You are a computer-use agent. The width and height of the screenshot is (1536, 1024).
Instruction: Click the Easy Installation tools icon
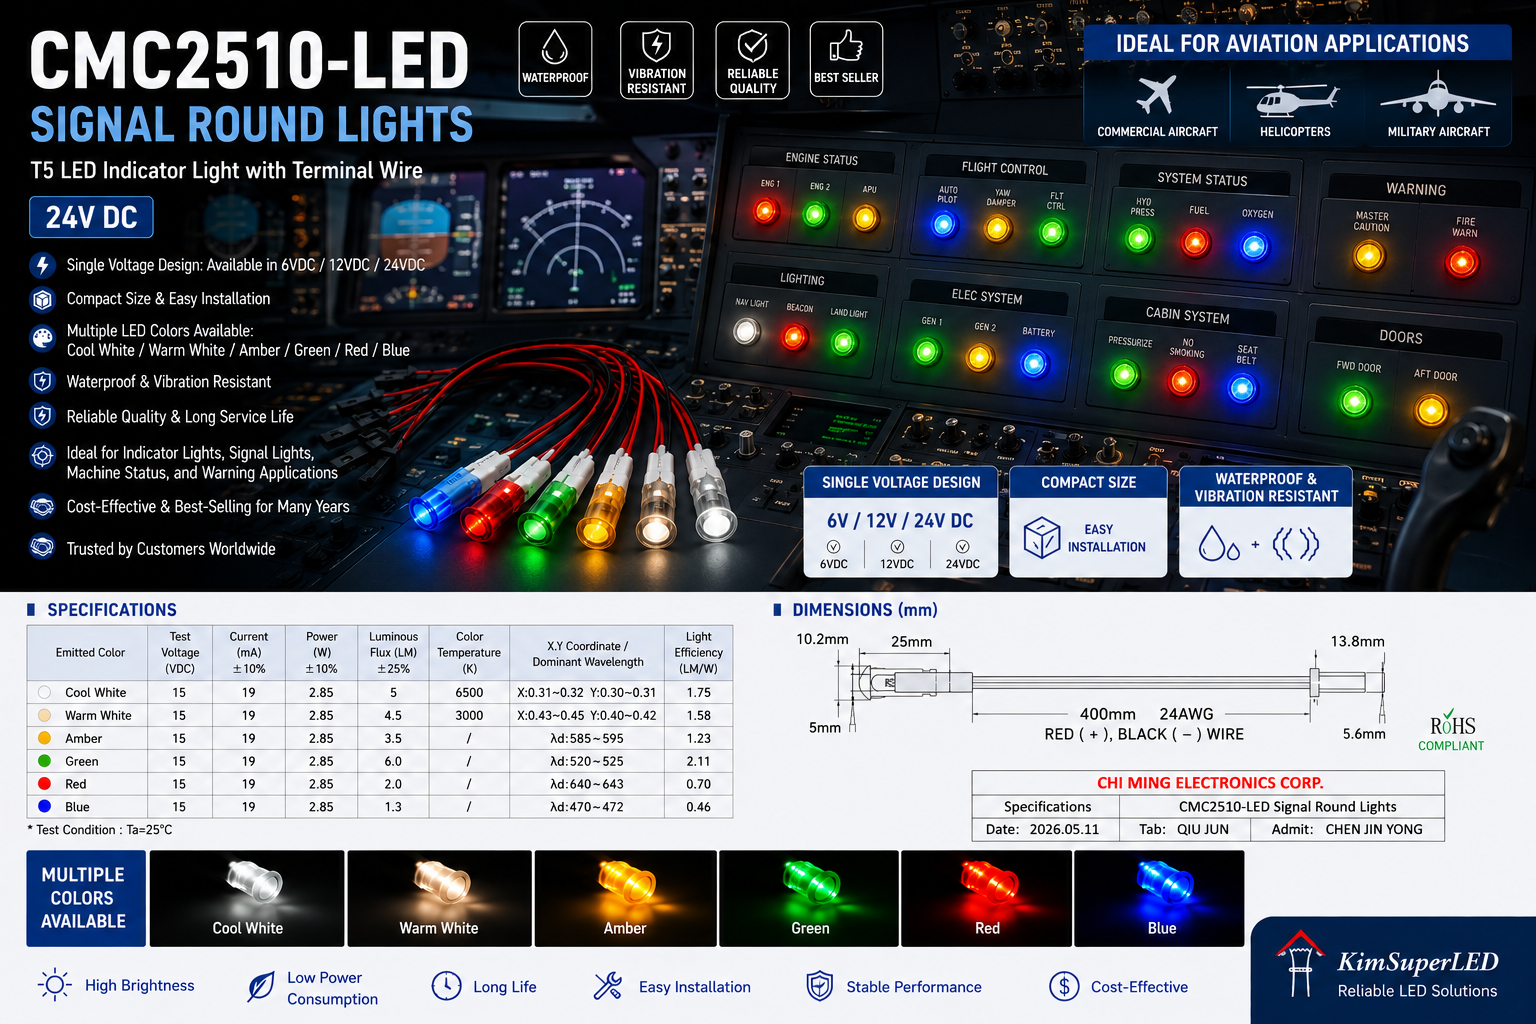(x=608, y=986)
